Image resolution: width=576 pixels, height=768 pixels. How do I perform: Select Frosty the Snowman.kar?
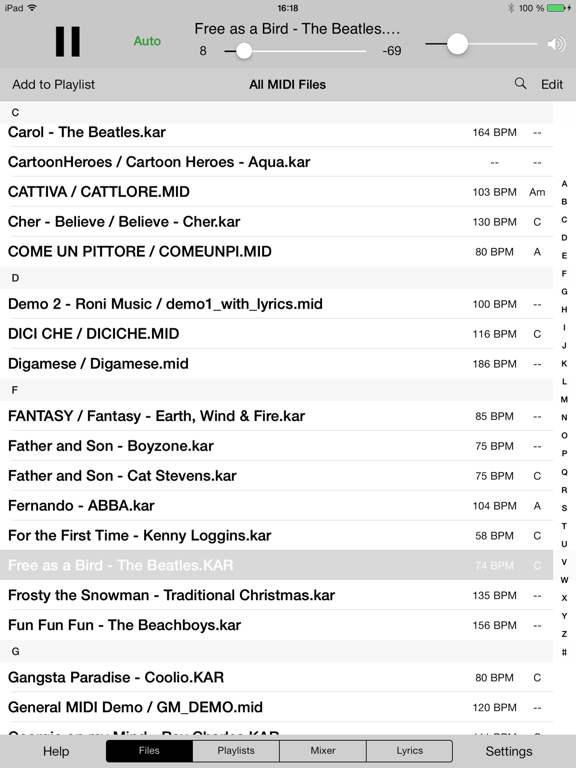coord(277,596)
